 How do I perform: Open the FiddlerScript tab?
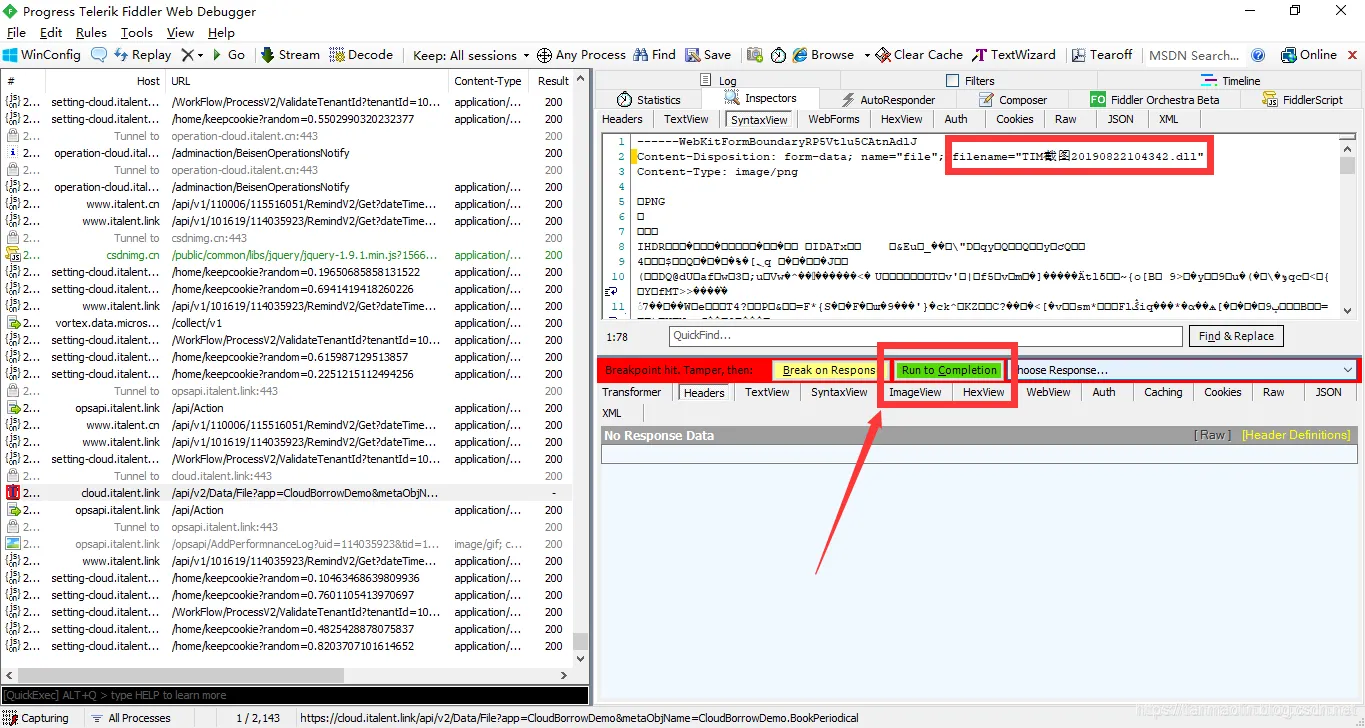(x=1302, y=100)
